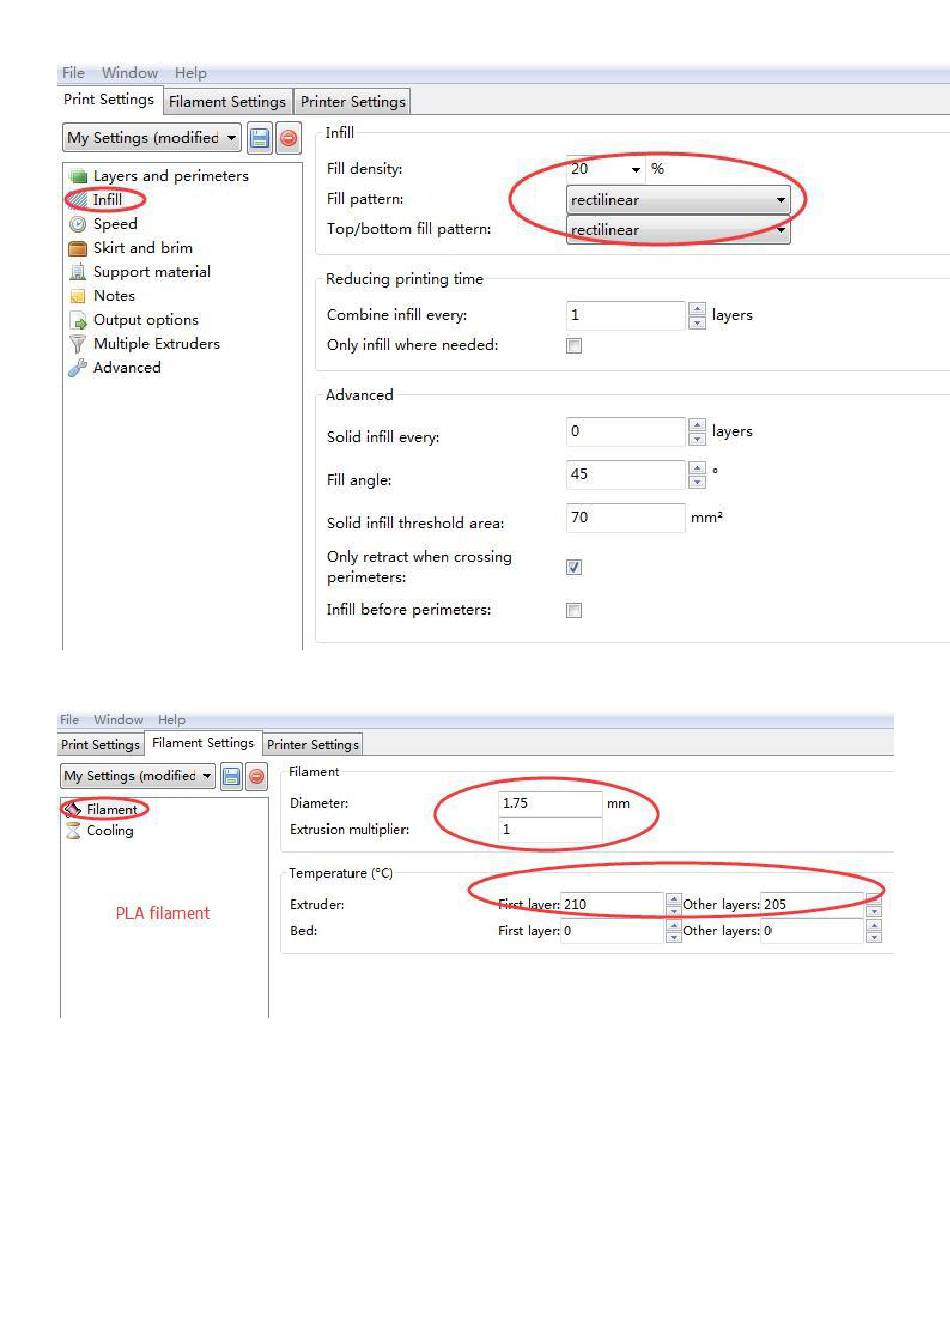Select Cooling page in filament tree

[110, 831]
